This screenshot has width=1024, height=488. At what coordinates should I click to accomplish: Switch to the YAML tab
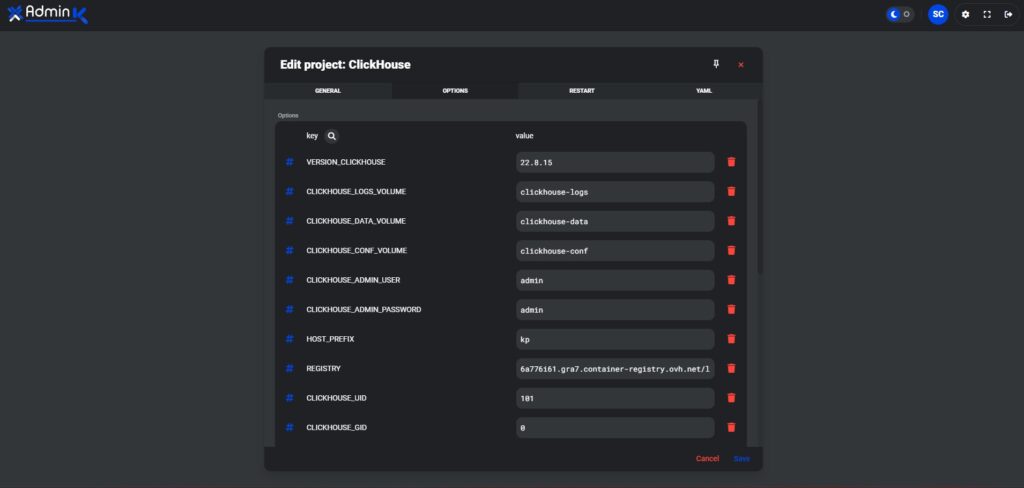tap(704, 91)
